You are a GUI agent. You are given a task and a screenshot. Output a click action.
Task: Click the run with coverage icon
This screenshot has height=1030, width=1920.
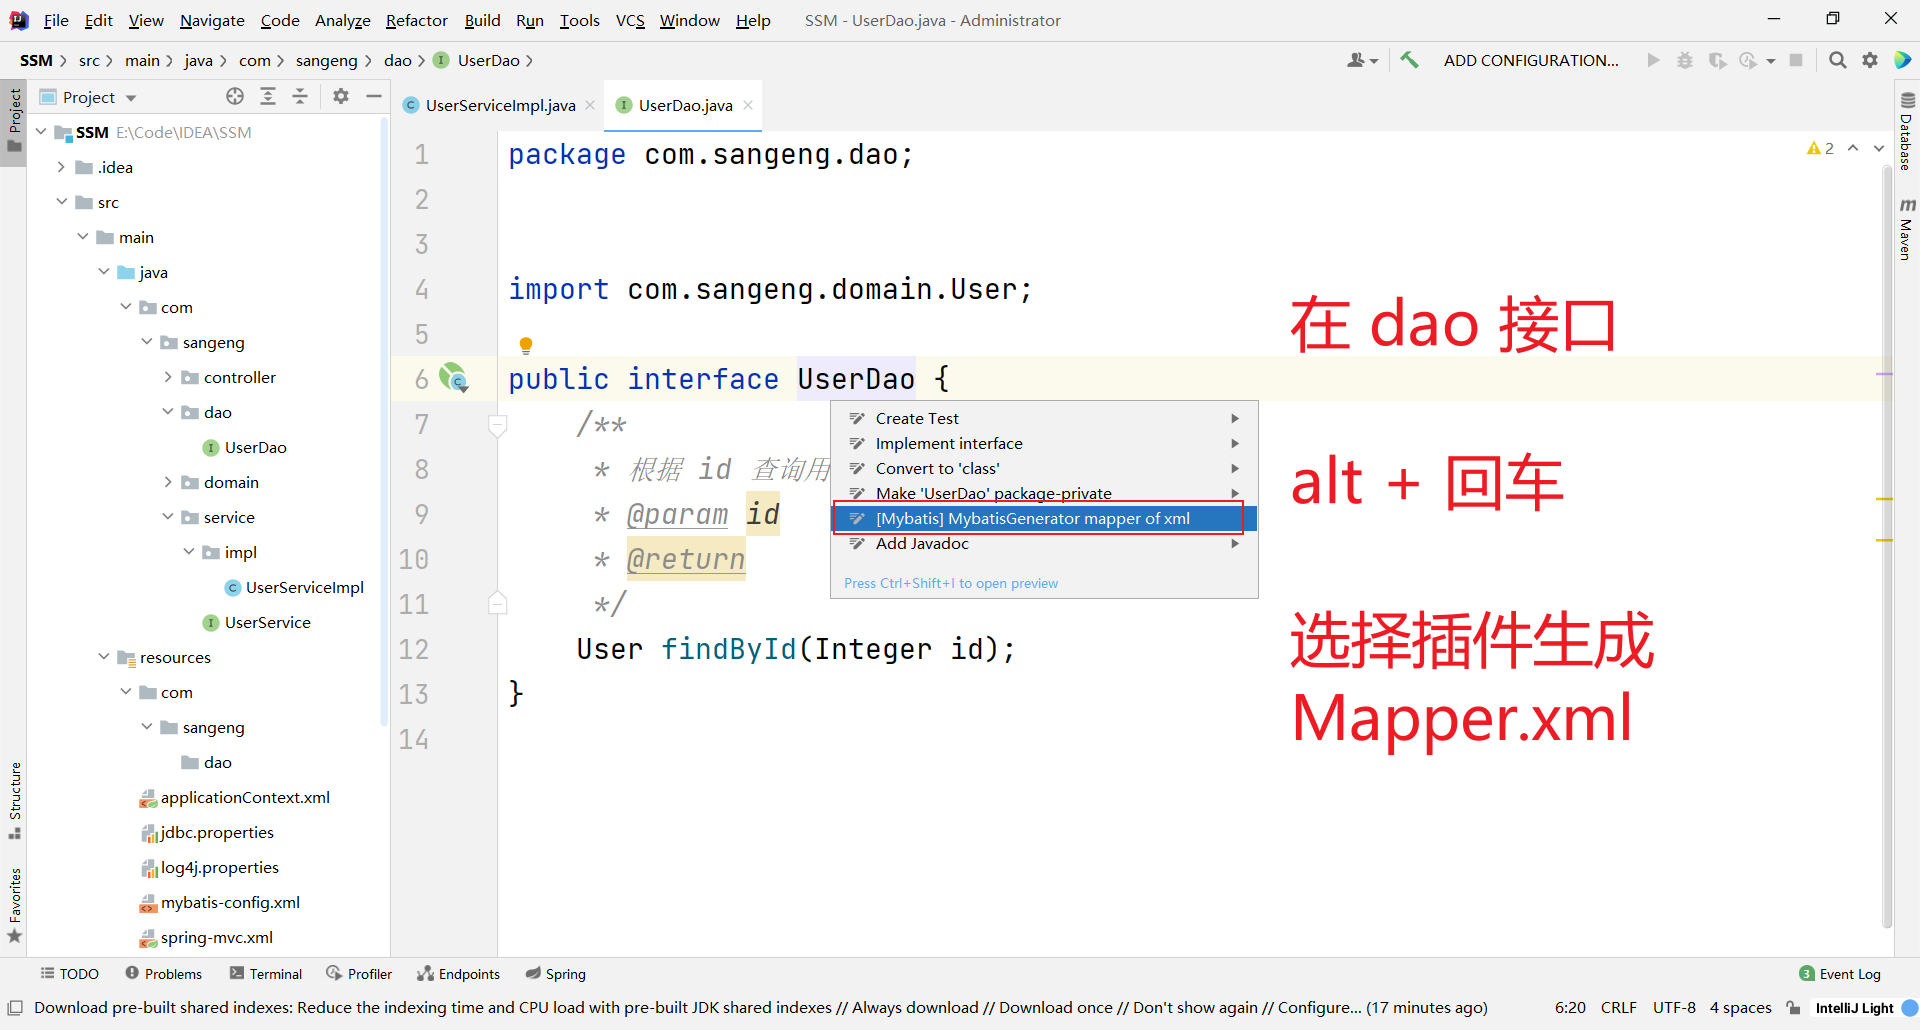[1717, 60]
